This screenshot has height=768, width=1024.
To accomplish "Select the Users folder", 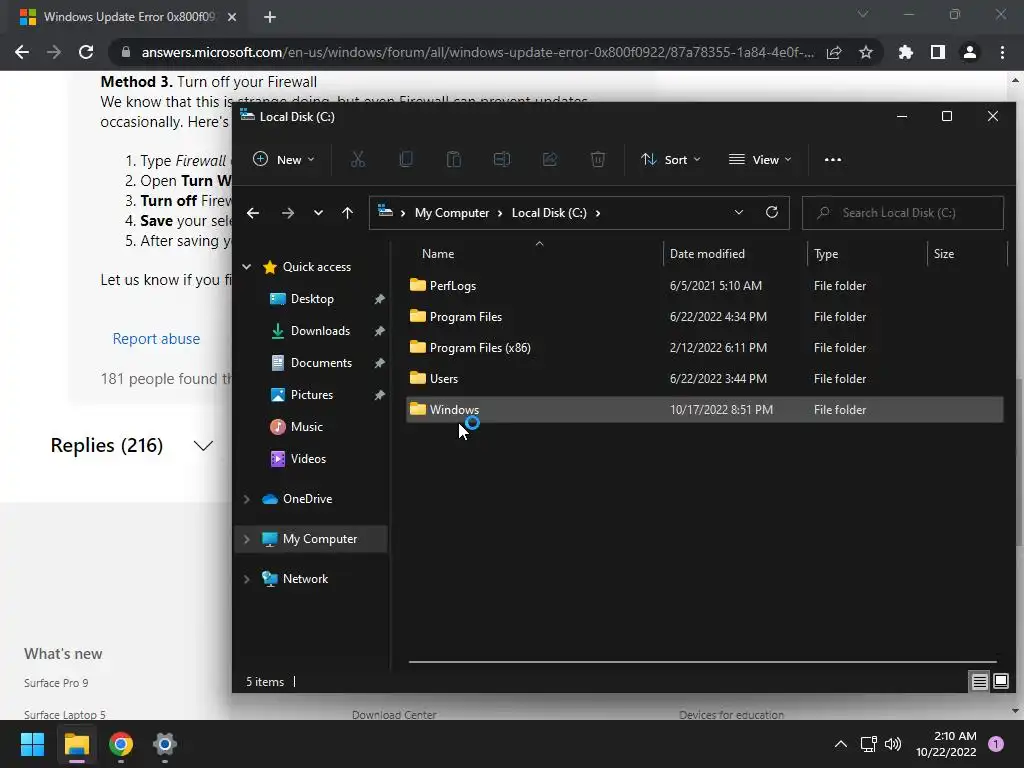I will [704, 379].
